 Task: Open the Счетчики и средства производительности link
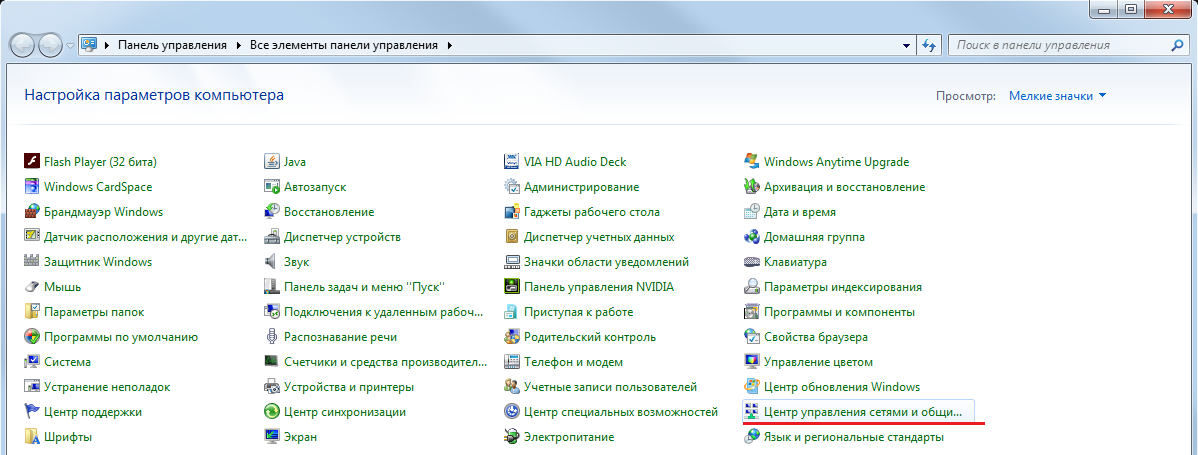(x=386, y=362)
